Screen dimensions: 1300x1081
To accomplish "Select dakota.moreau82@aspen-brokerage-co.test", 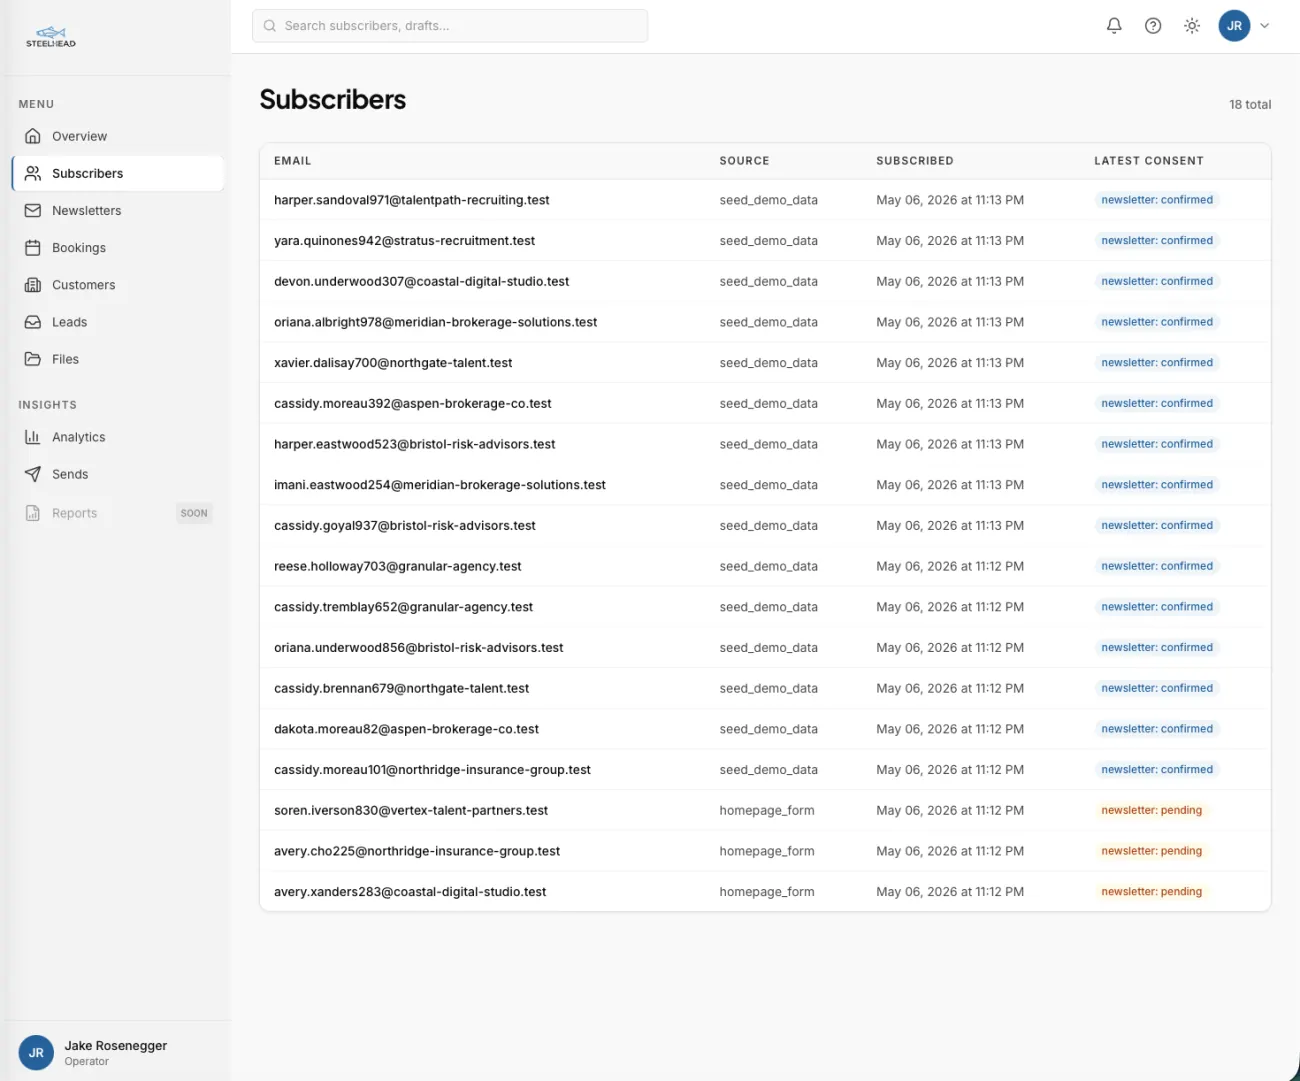I will pyautogui.click(x=406, y=729).
